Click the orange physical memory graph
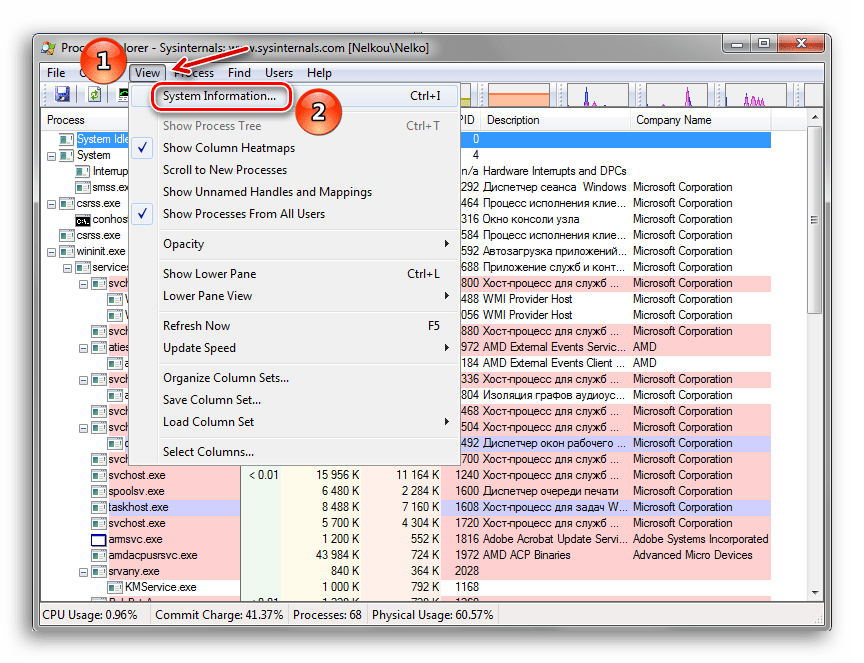The height and width of the screenshot is (663, 864). (x=519, y=95)
